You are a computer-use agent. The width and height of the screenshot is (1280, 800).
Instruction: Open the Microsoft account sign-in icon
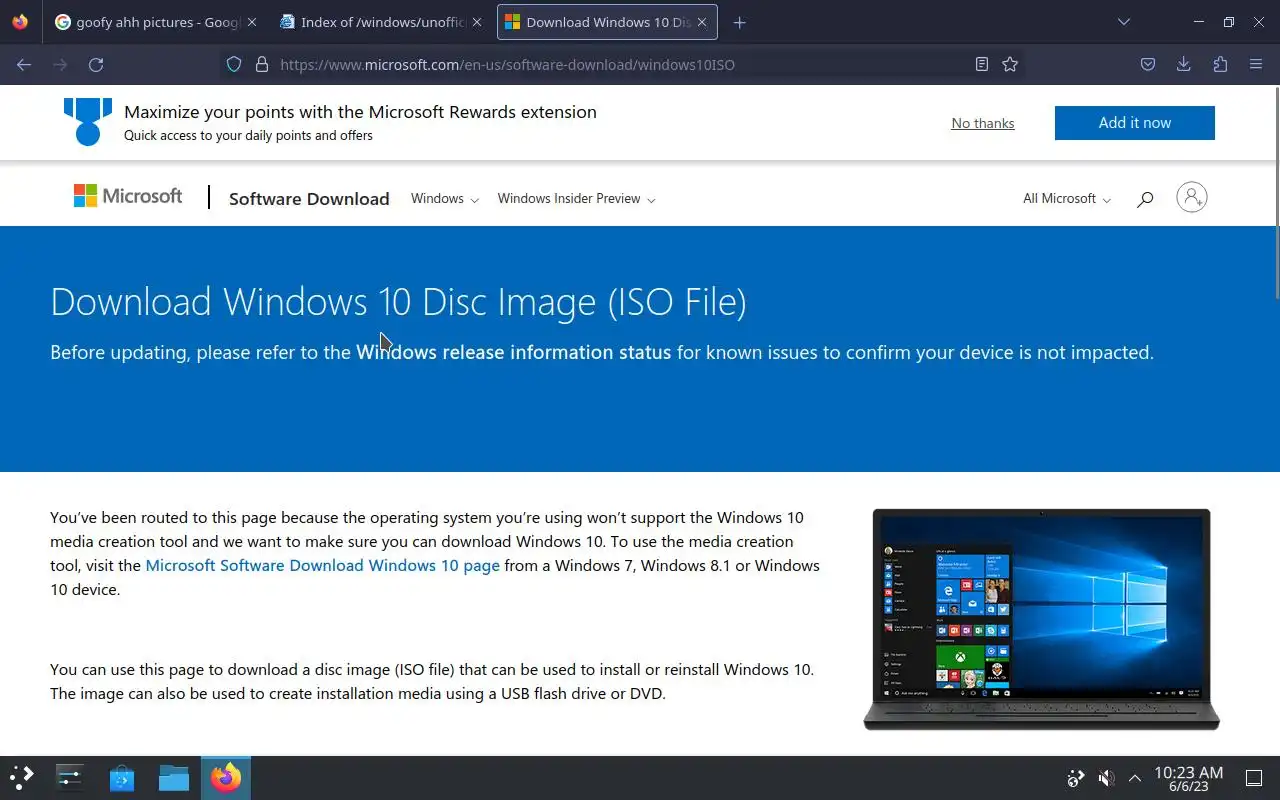click(x=1192, y=197)
